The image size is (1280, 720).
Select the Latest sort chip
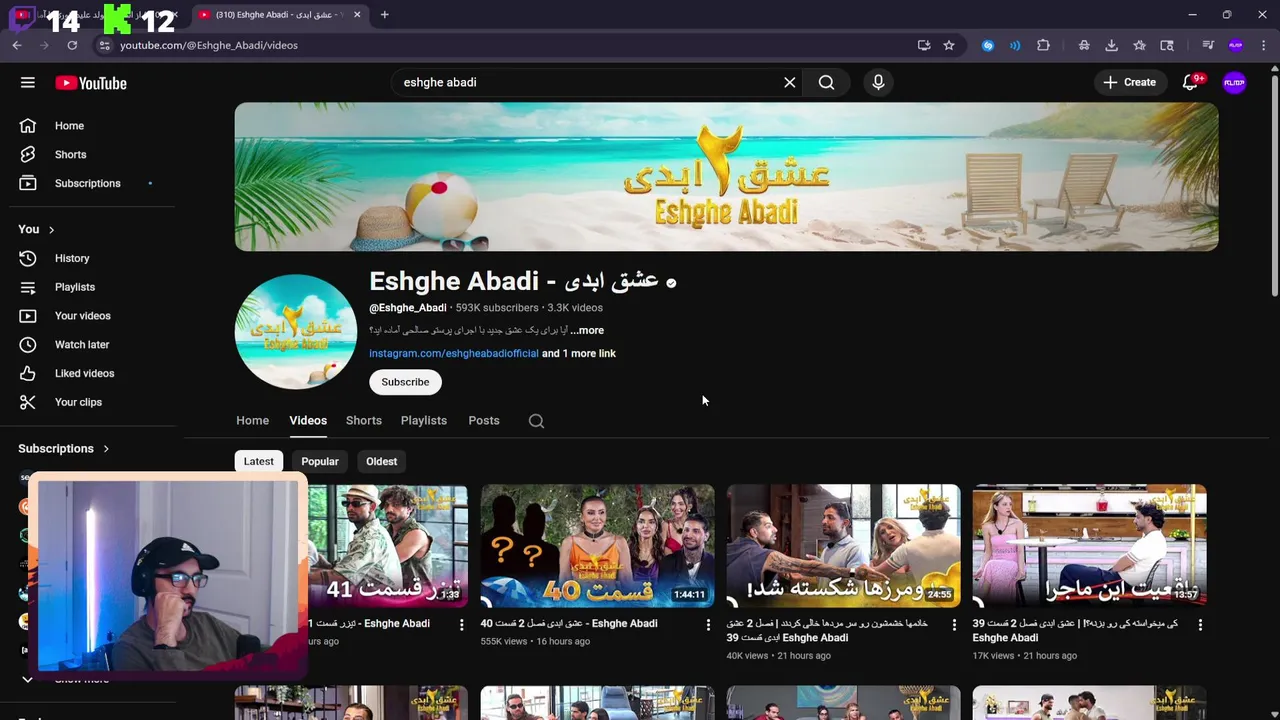pyautogui.click(x=258, y=461)
